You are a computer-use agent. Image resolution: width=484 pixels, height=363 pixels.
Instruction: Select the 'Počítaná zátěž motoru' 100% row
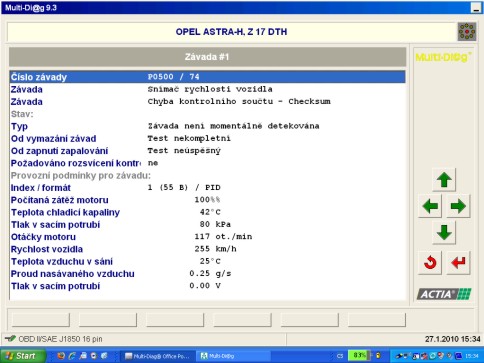(x=208, y=200)
